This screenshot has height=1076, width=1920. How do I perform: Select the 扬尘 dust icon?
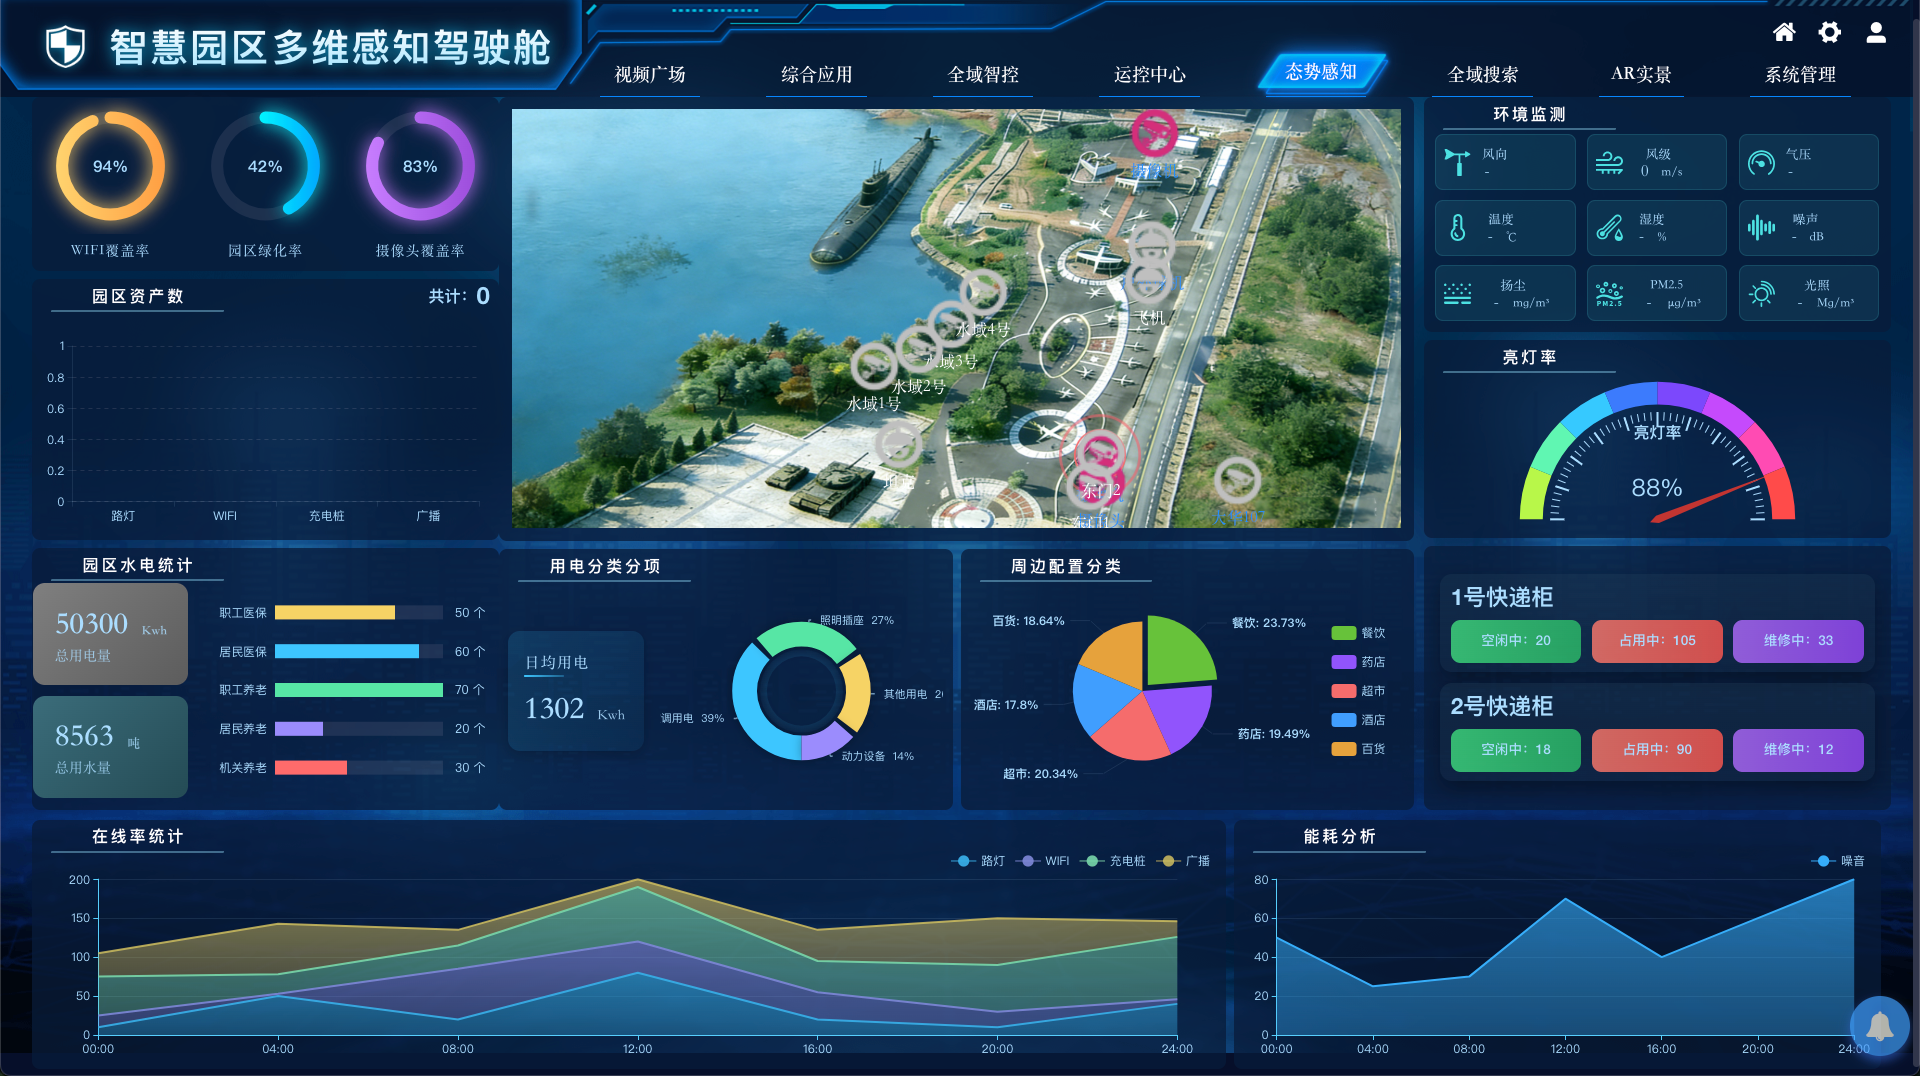tap(1457, 294)
